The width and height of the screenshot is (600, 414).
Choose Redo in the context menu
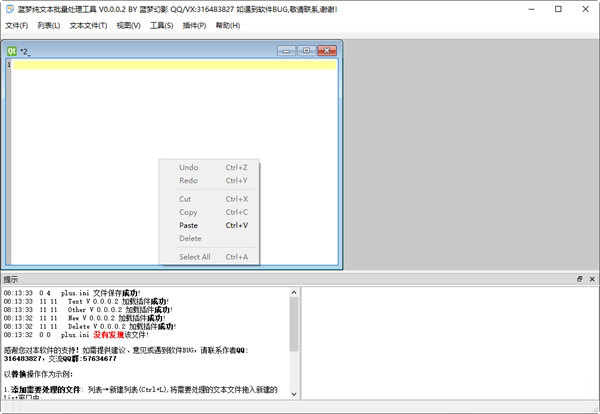coord(209,181)
